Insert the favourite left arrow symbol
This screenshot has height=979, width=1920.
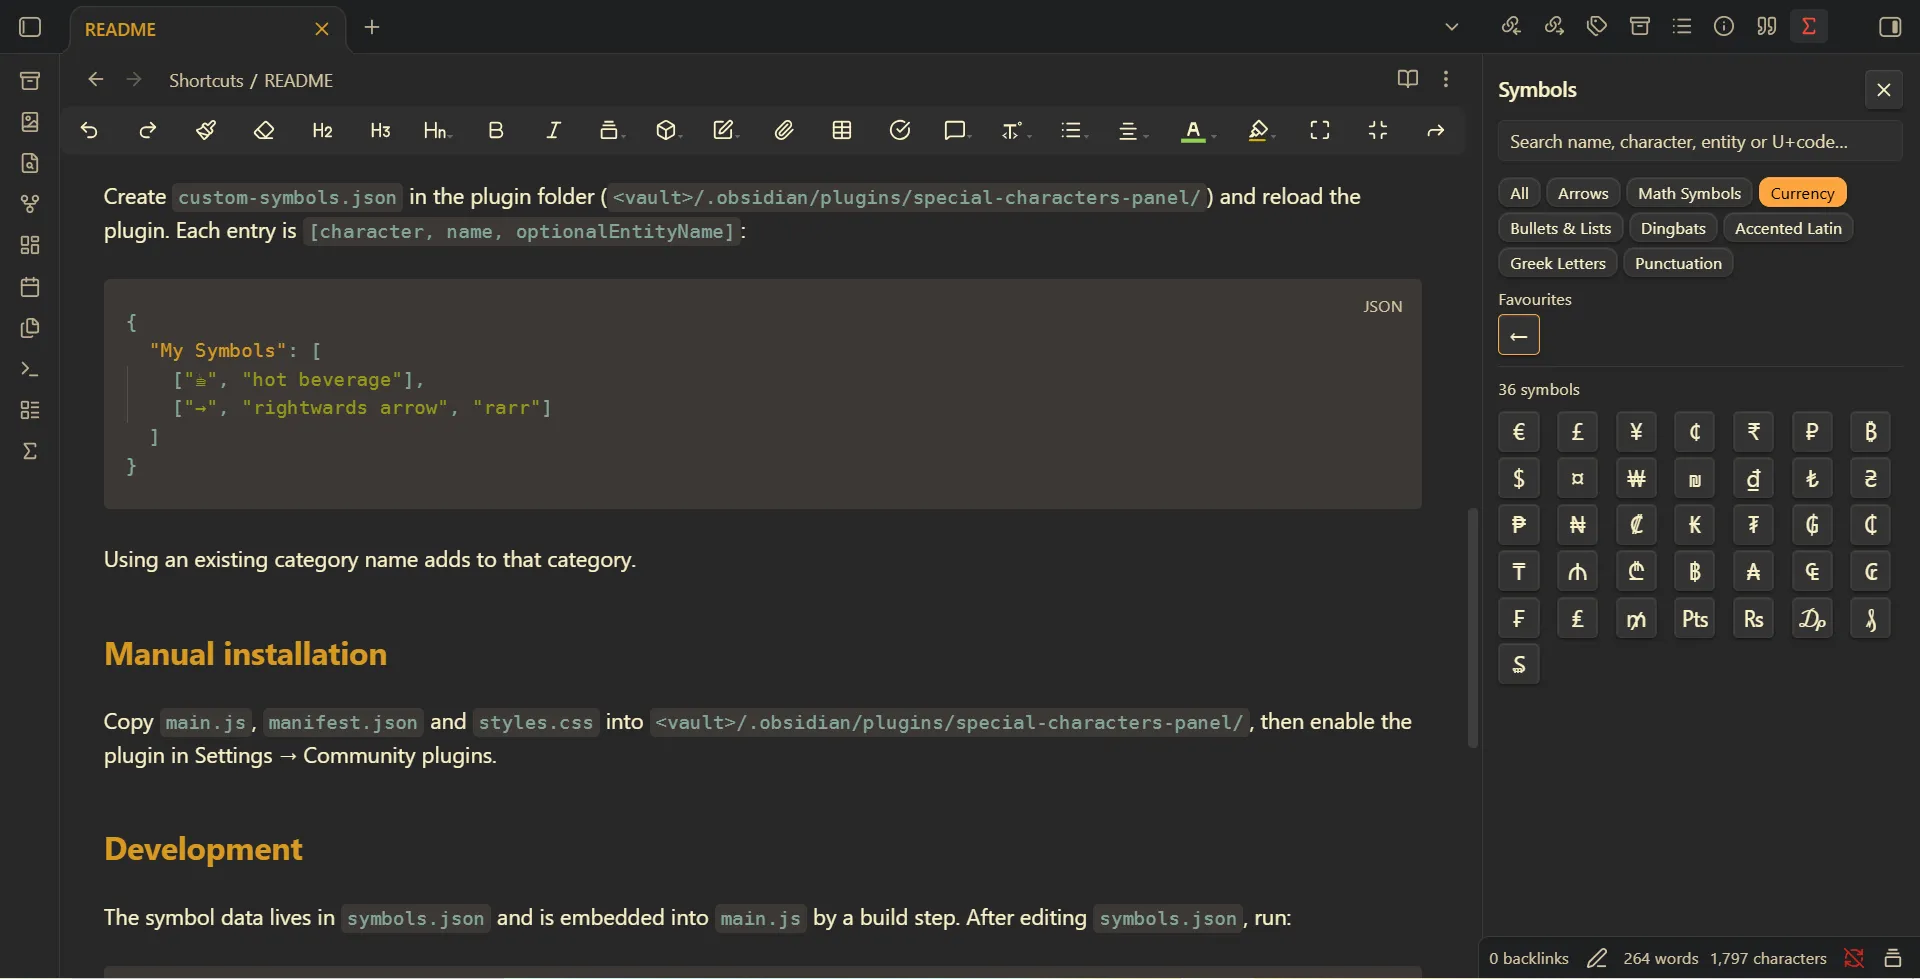coord(1519,335)
